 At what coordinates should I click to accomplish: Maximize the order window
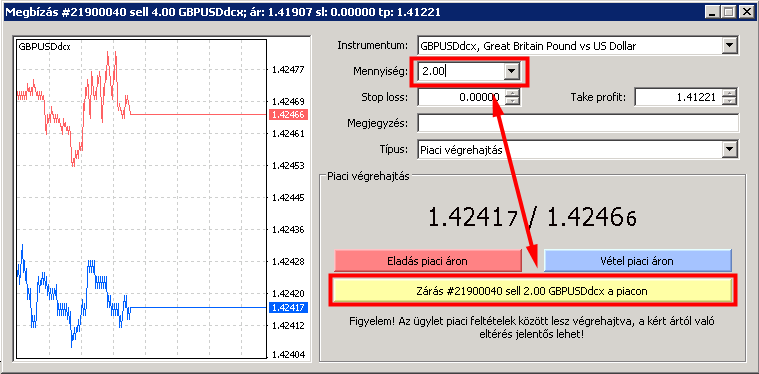coord(727,12)
